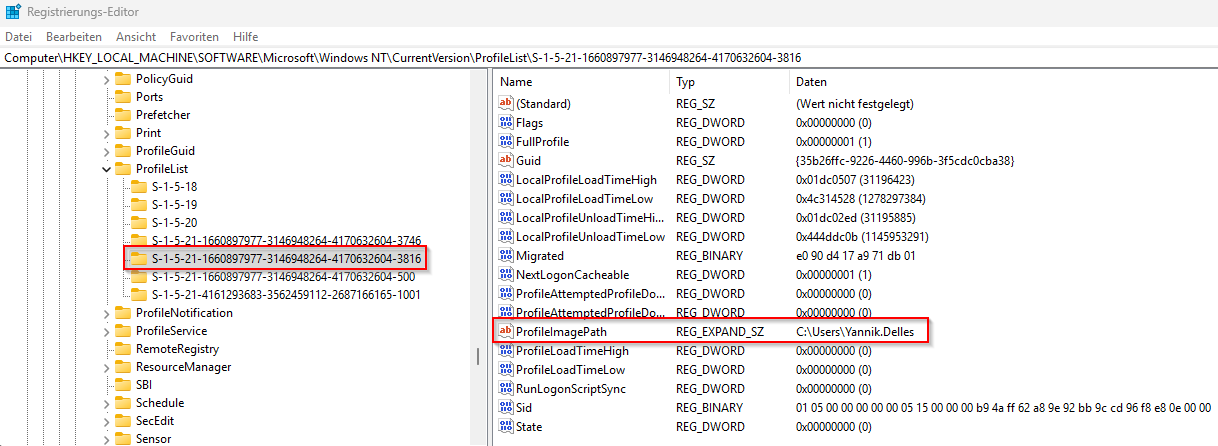Click the RunLogonScriptSync value icon
The height and width of the screenshot is (446, 1218).
point(505,389)
